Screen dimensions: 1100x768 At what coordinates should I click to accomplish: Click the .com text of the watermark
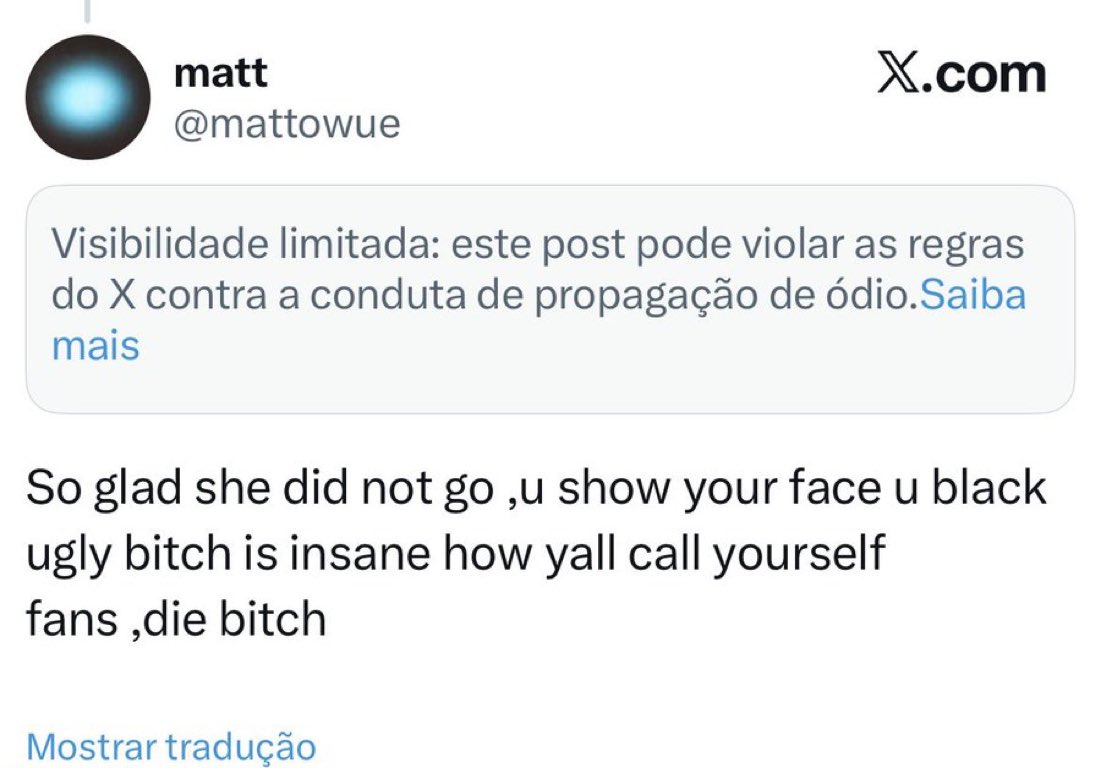984,74
